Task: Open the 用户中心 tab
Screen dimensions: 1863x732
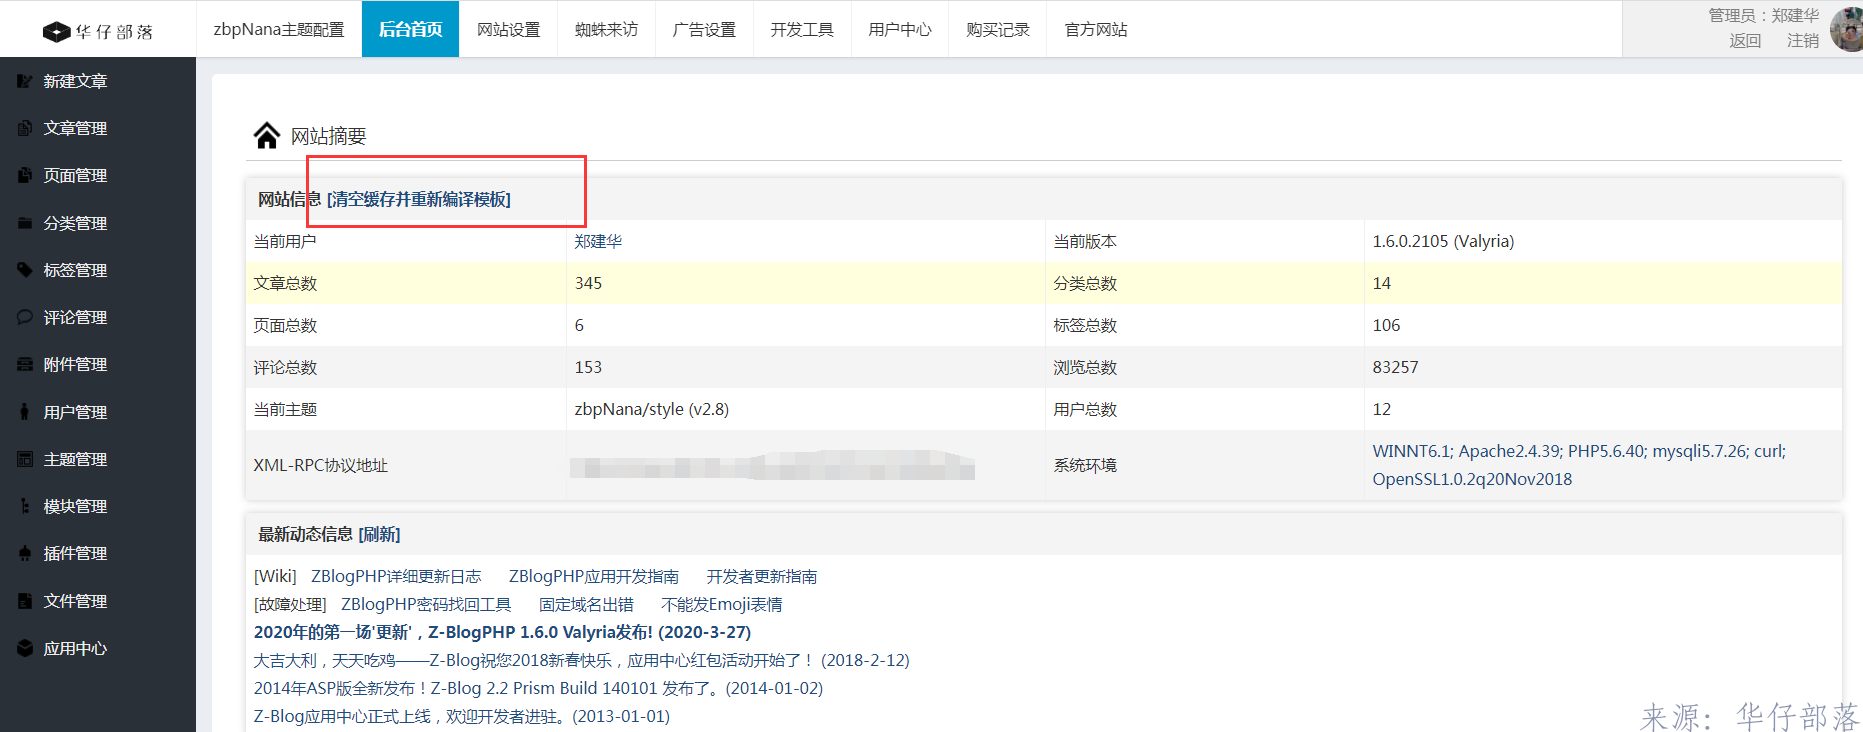Action: pyautogui.click(x=900, y=29)
